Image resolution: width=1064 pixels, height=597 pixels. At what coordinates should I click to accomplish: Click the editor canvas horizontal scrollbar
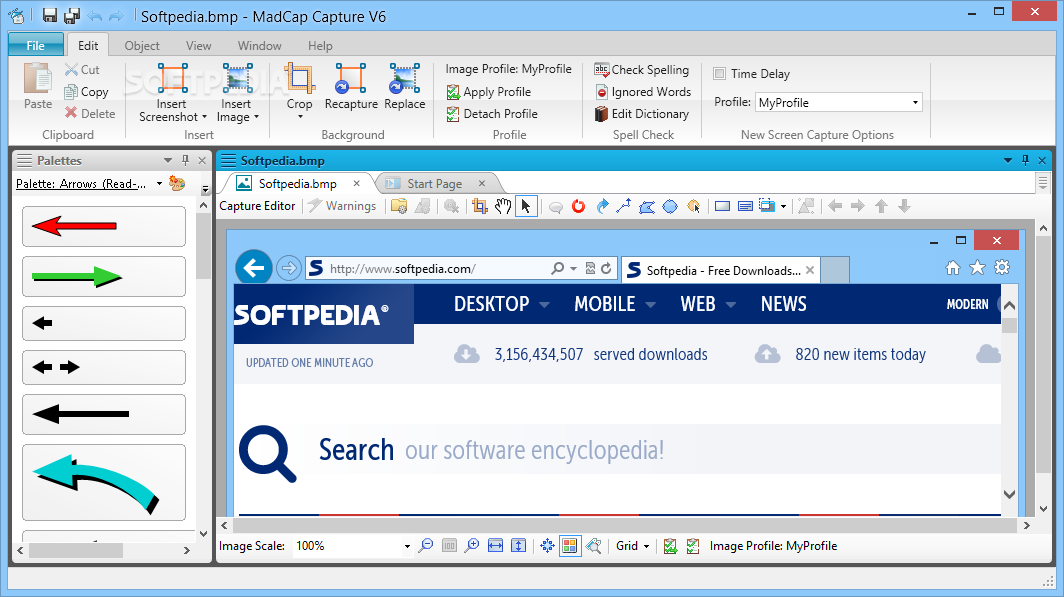tap(624, 525)
